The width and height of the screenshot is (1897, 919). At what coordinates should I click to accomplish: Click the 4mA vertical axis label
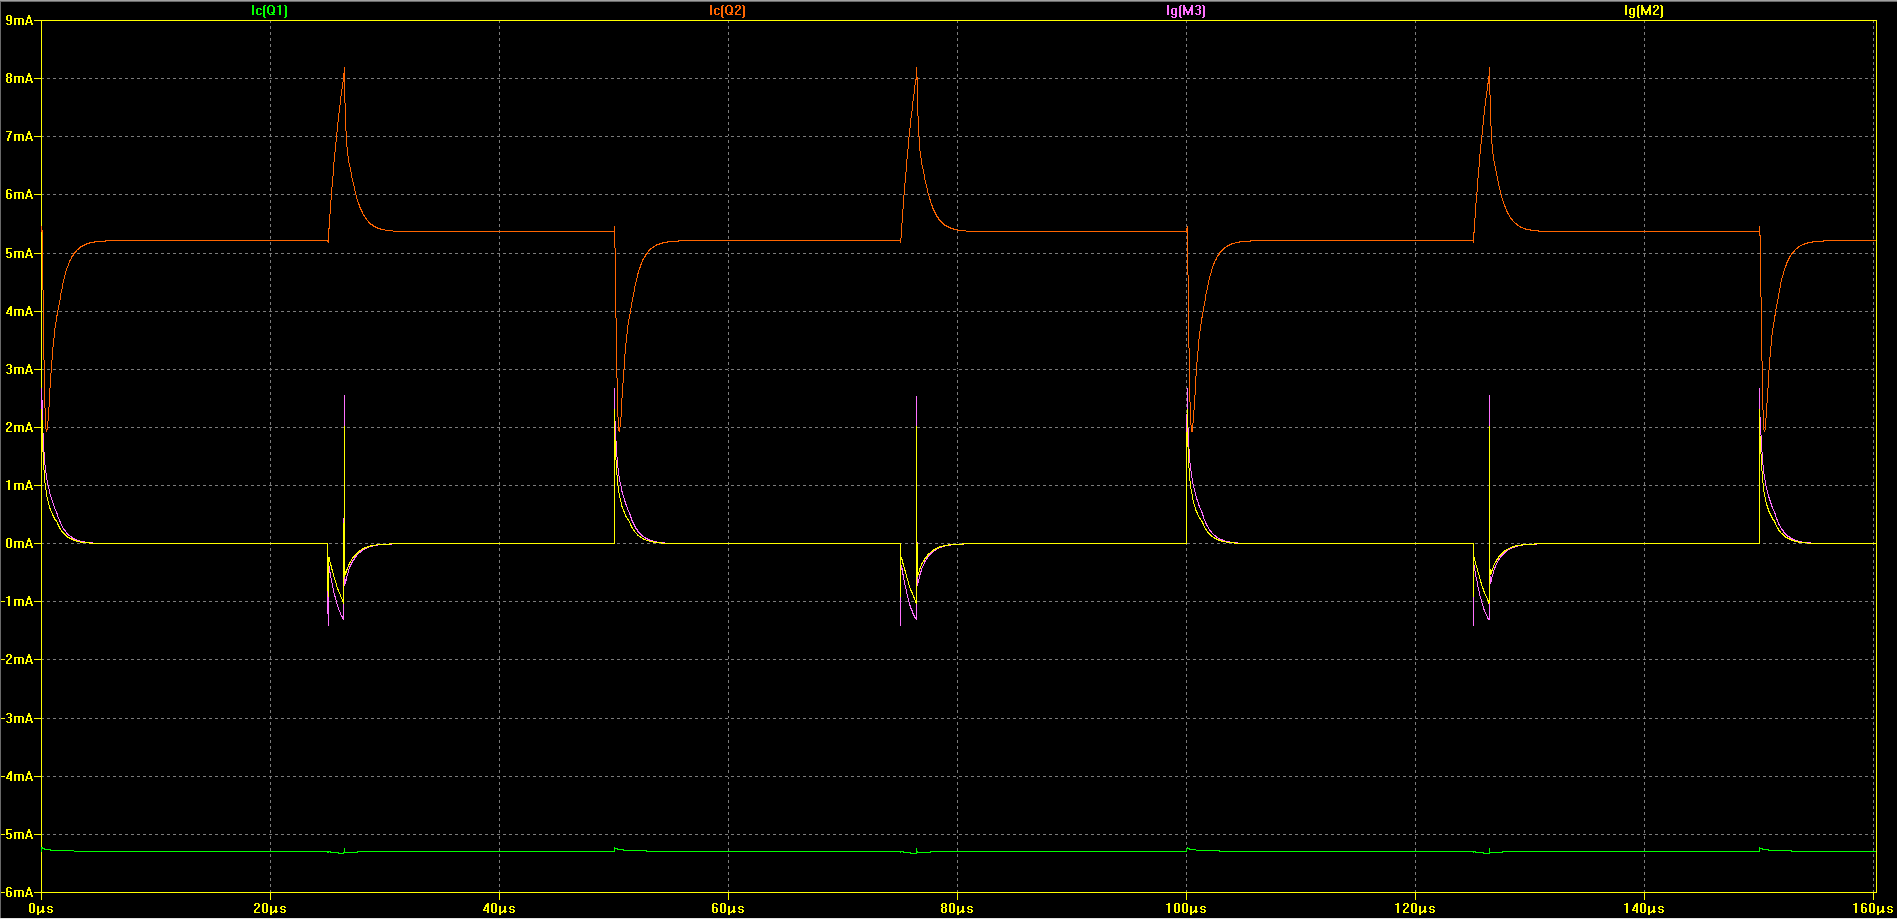pos(19,311)
